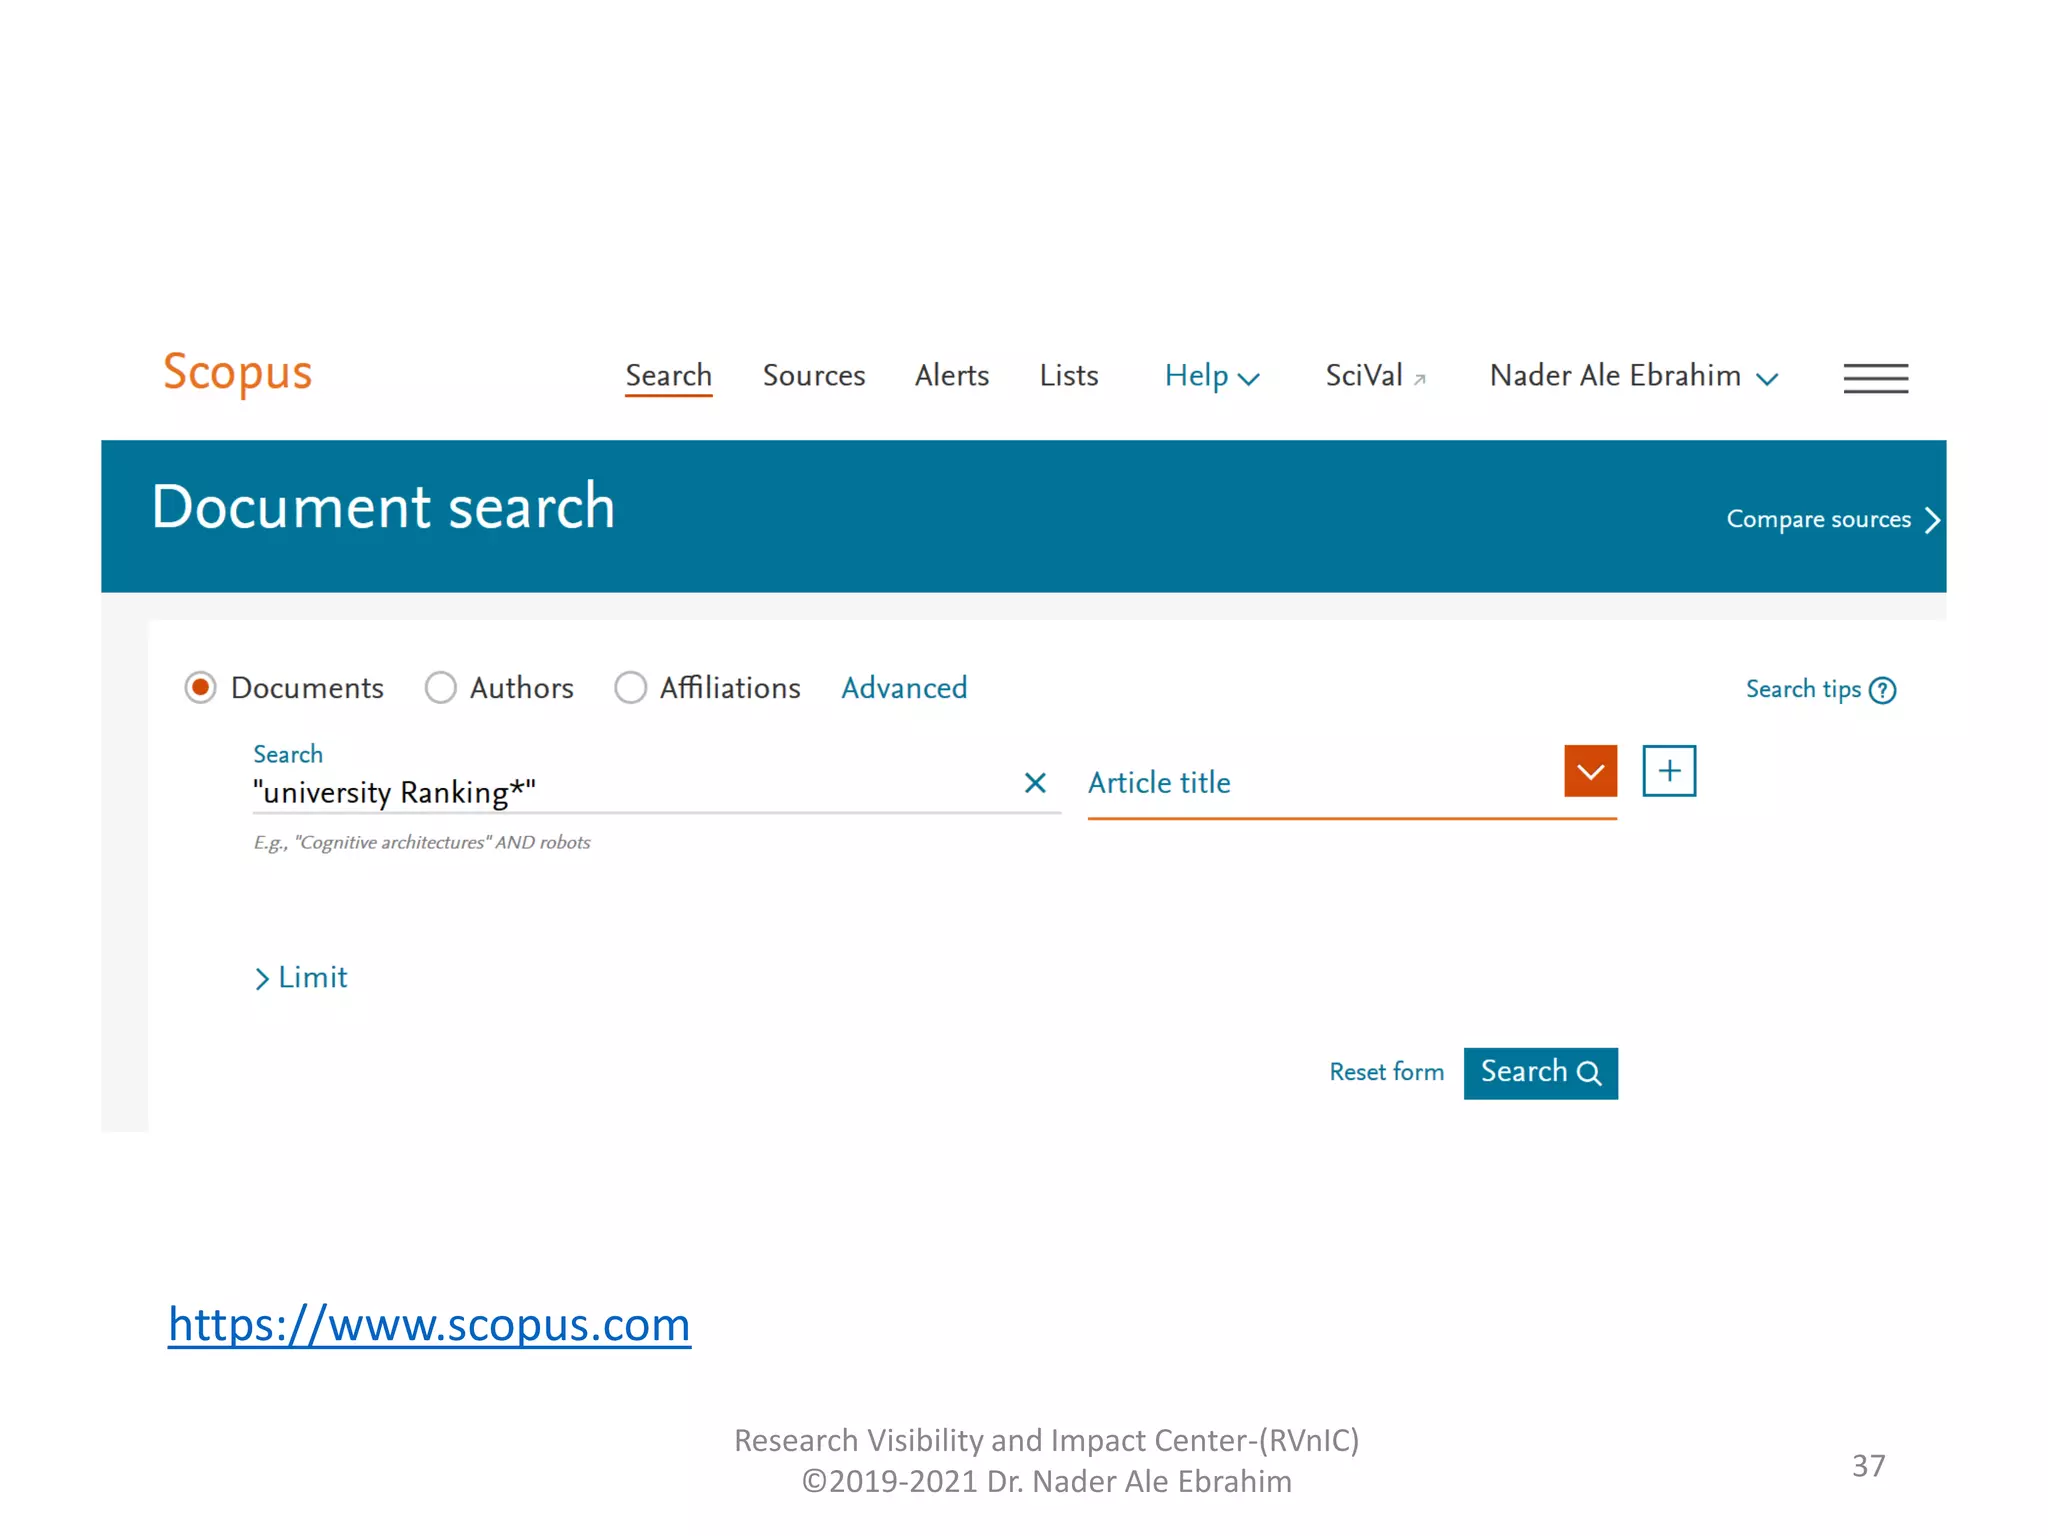Image resolution: width=2048 pixels, height=1536 pixels.
Task: Select the Authors radio button
Action: pos(440,688)
